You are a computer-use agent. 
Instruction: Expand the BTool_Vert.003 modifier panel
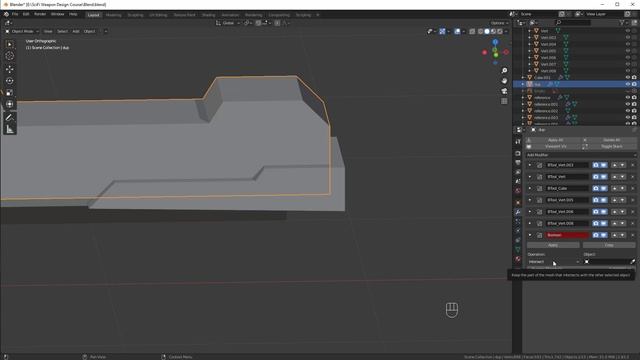(x=530, y=165)
